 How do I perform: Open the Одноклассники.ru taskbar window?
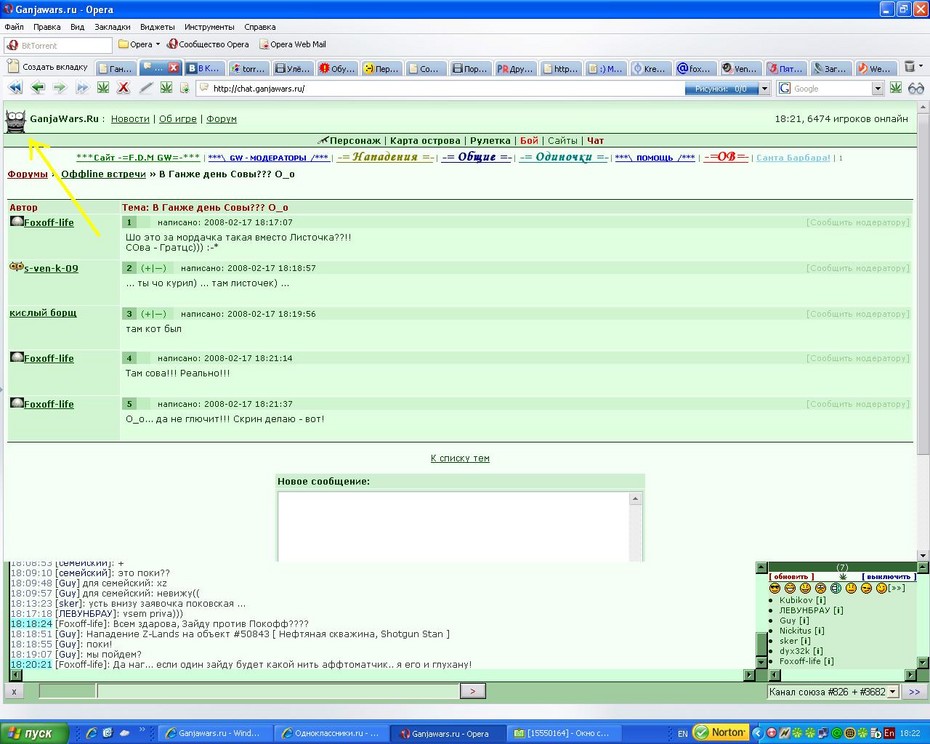pyautogui.click(x=331, y=733)
